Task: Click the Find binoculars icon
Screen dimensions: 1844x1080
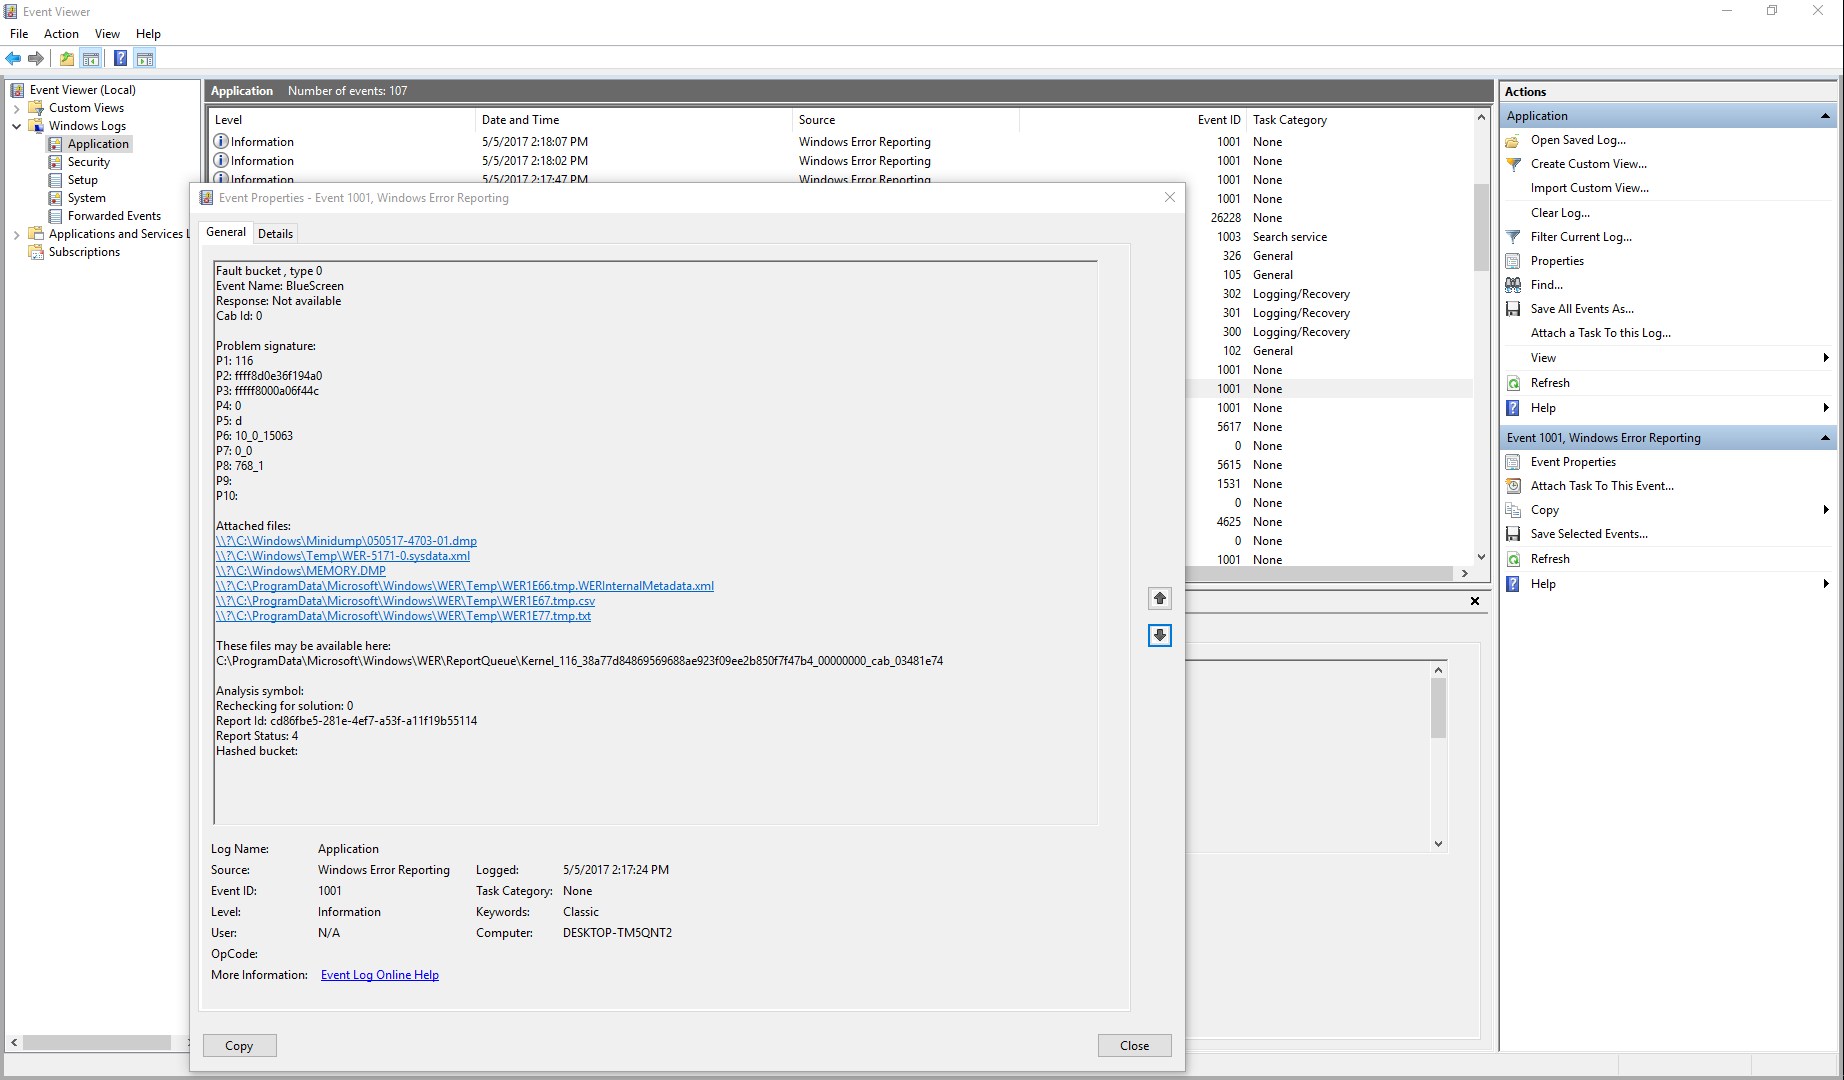Action: [1513, 285]
